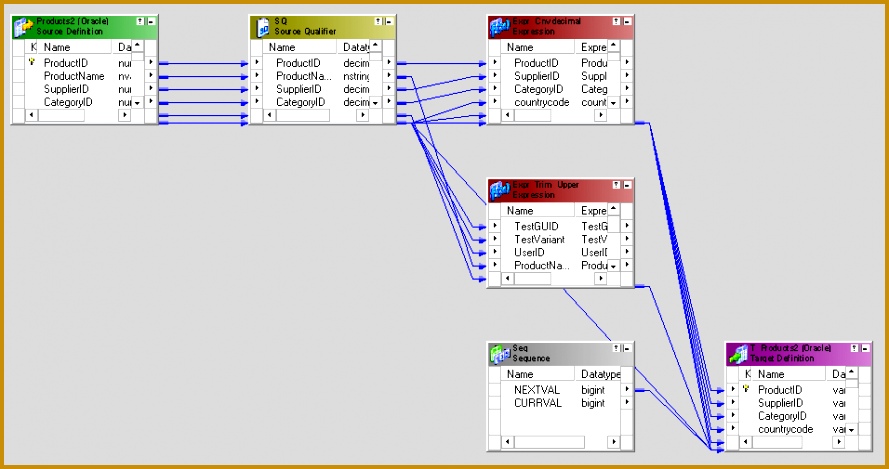Select the Expr_Cnvdecimal Expression icon
The height and width of the screenshot is (469, 889).
pos(500,27)
